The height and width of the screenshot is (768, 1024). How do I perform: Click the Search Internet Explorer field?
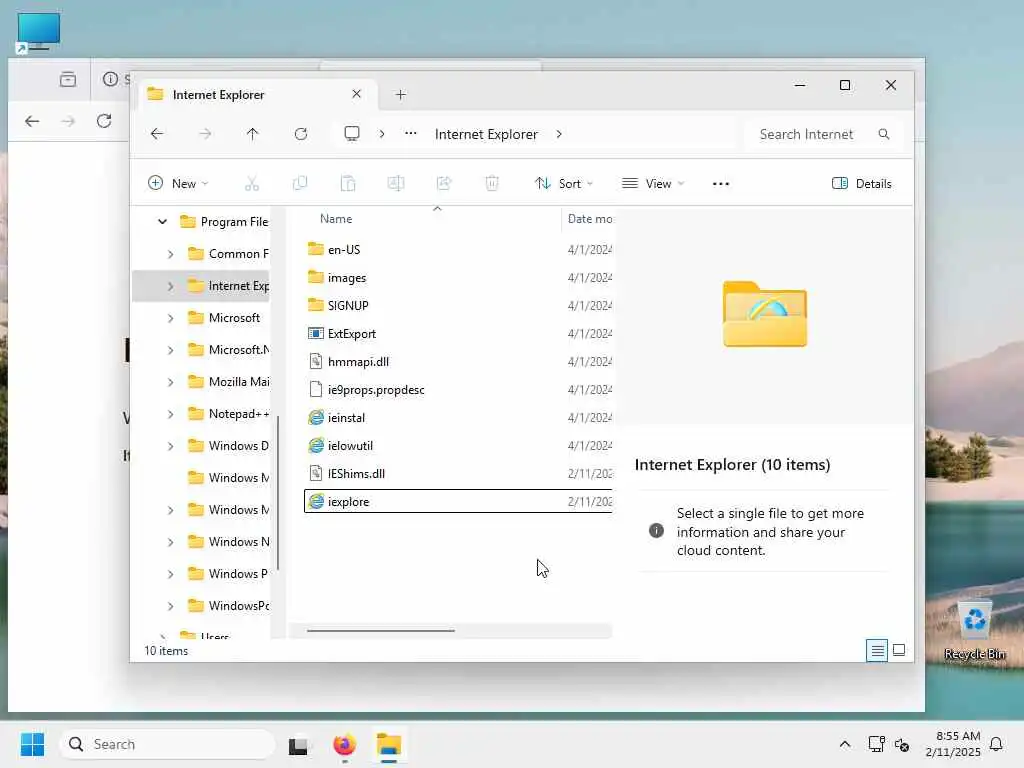[824, 134]
